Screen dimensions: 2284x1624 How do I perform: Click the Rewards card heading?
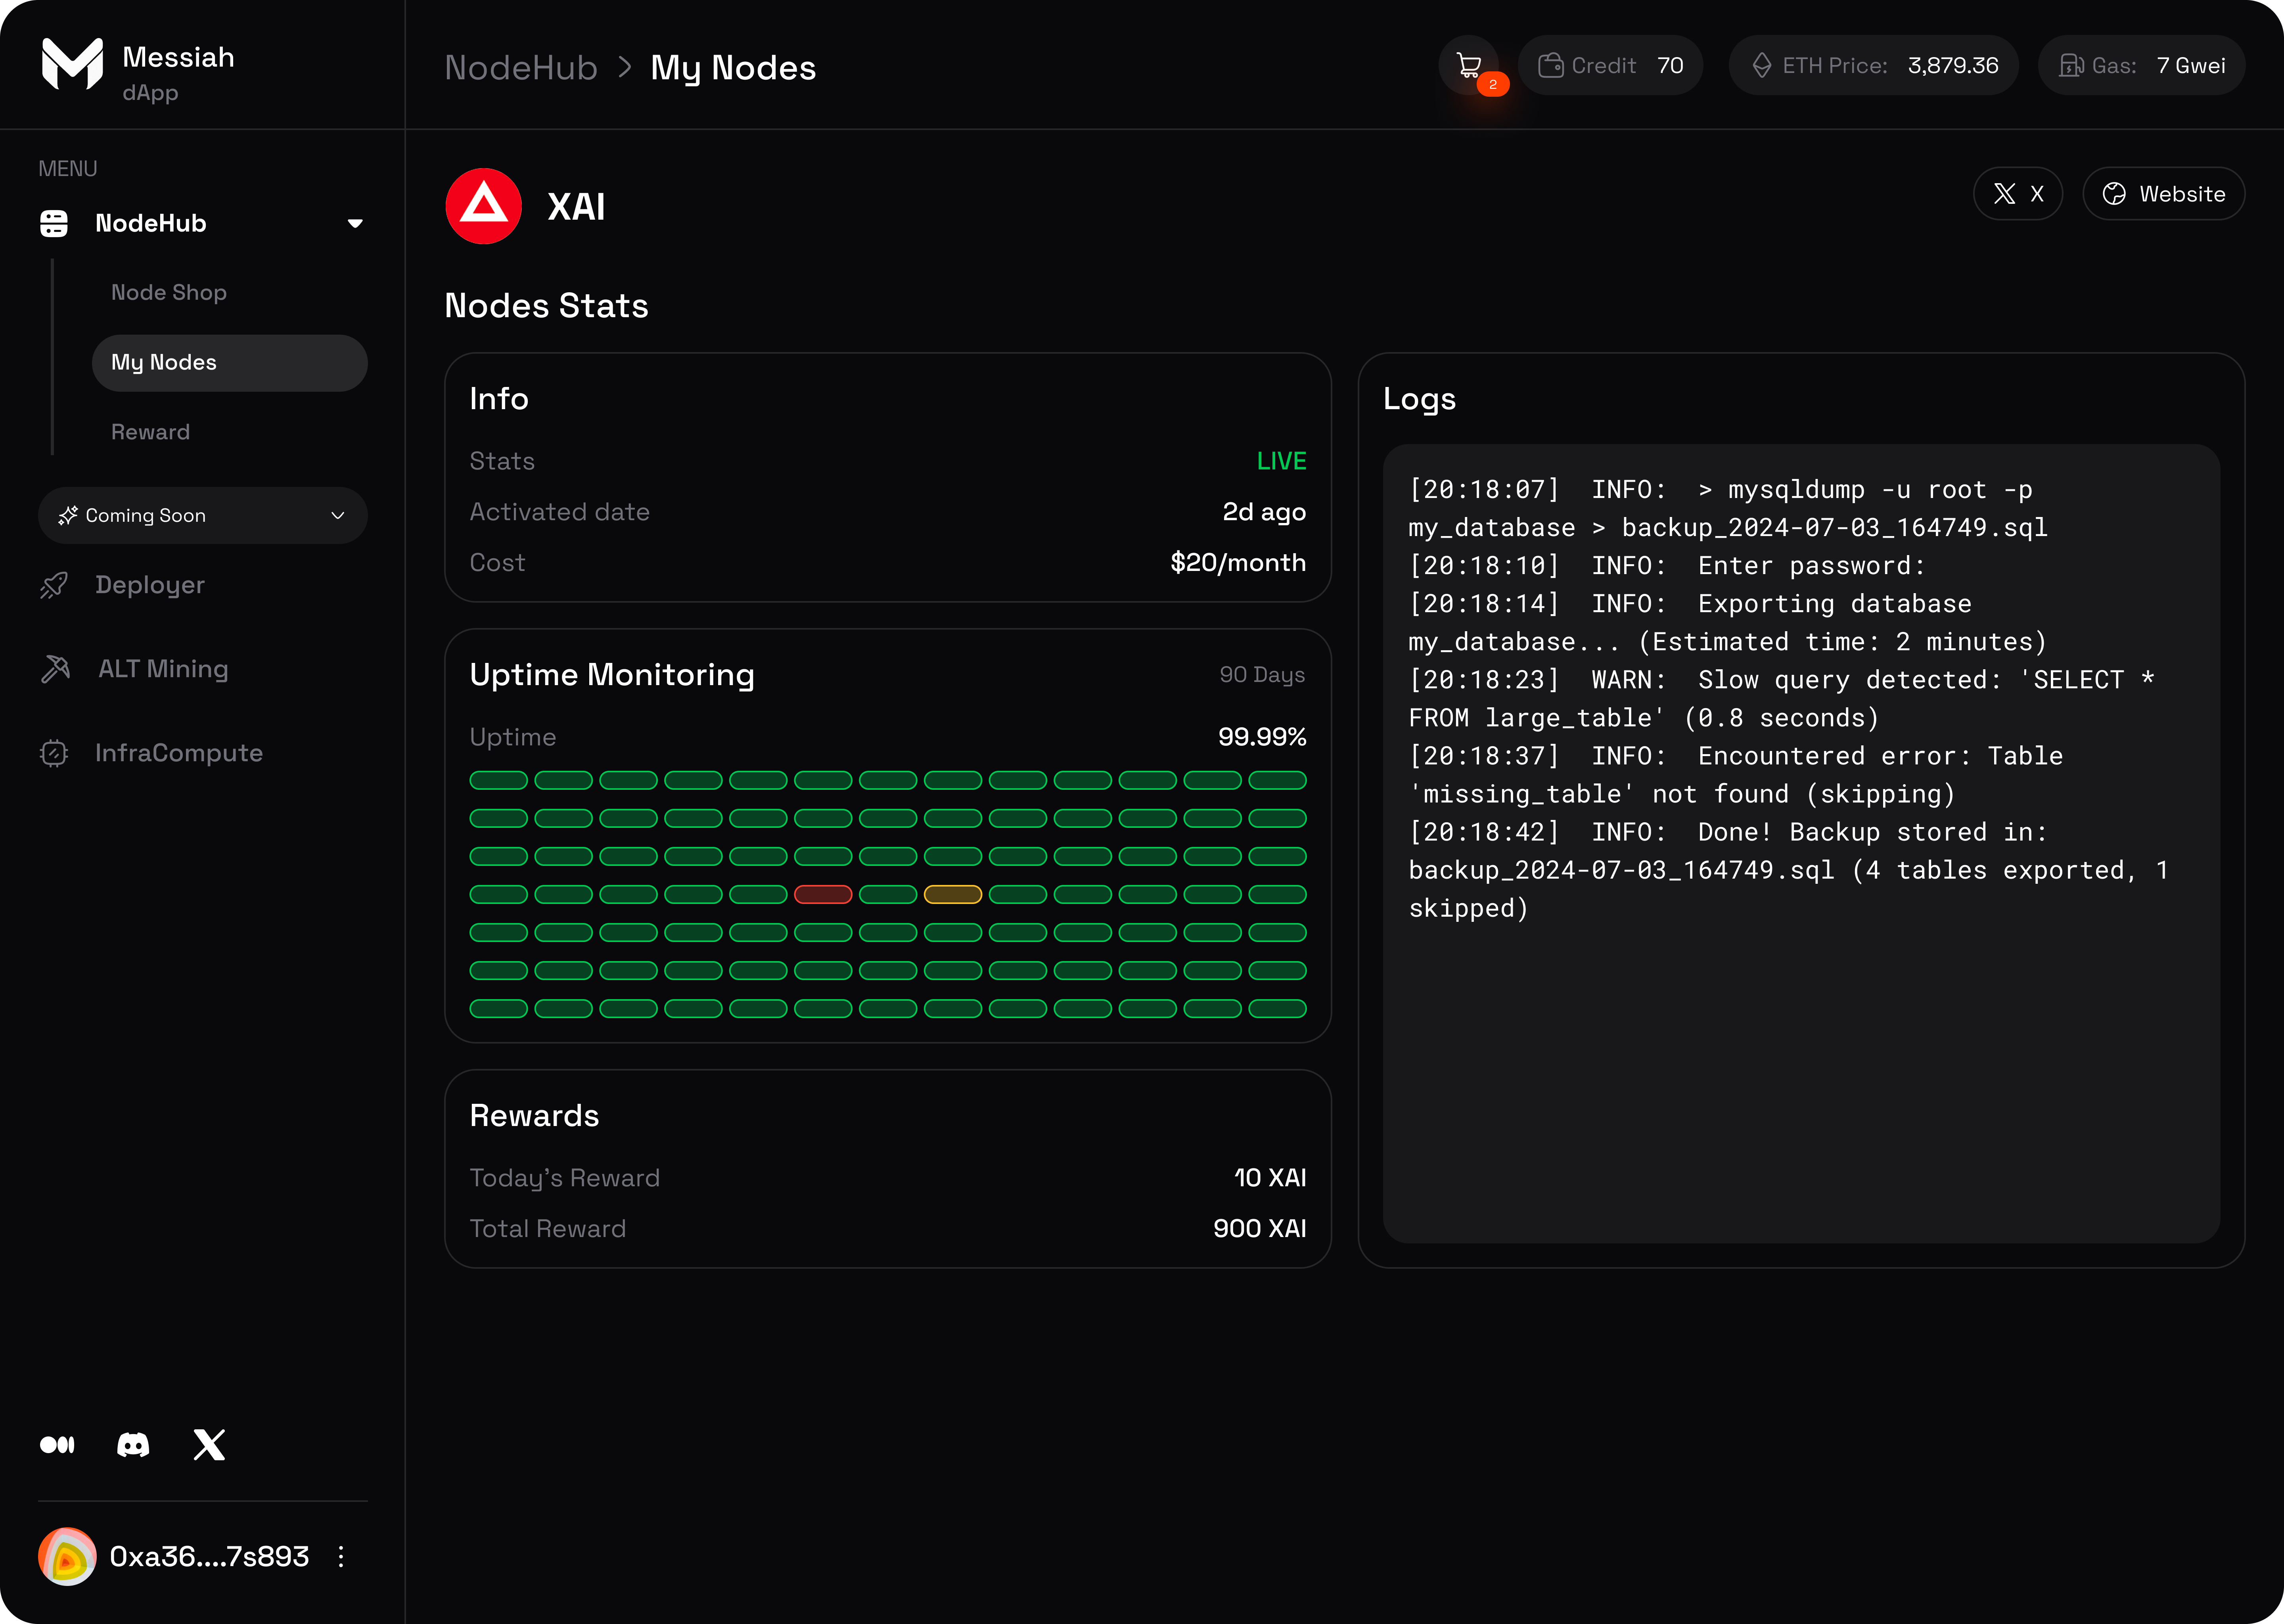click(x=534, y=1116)
